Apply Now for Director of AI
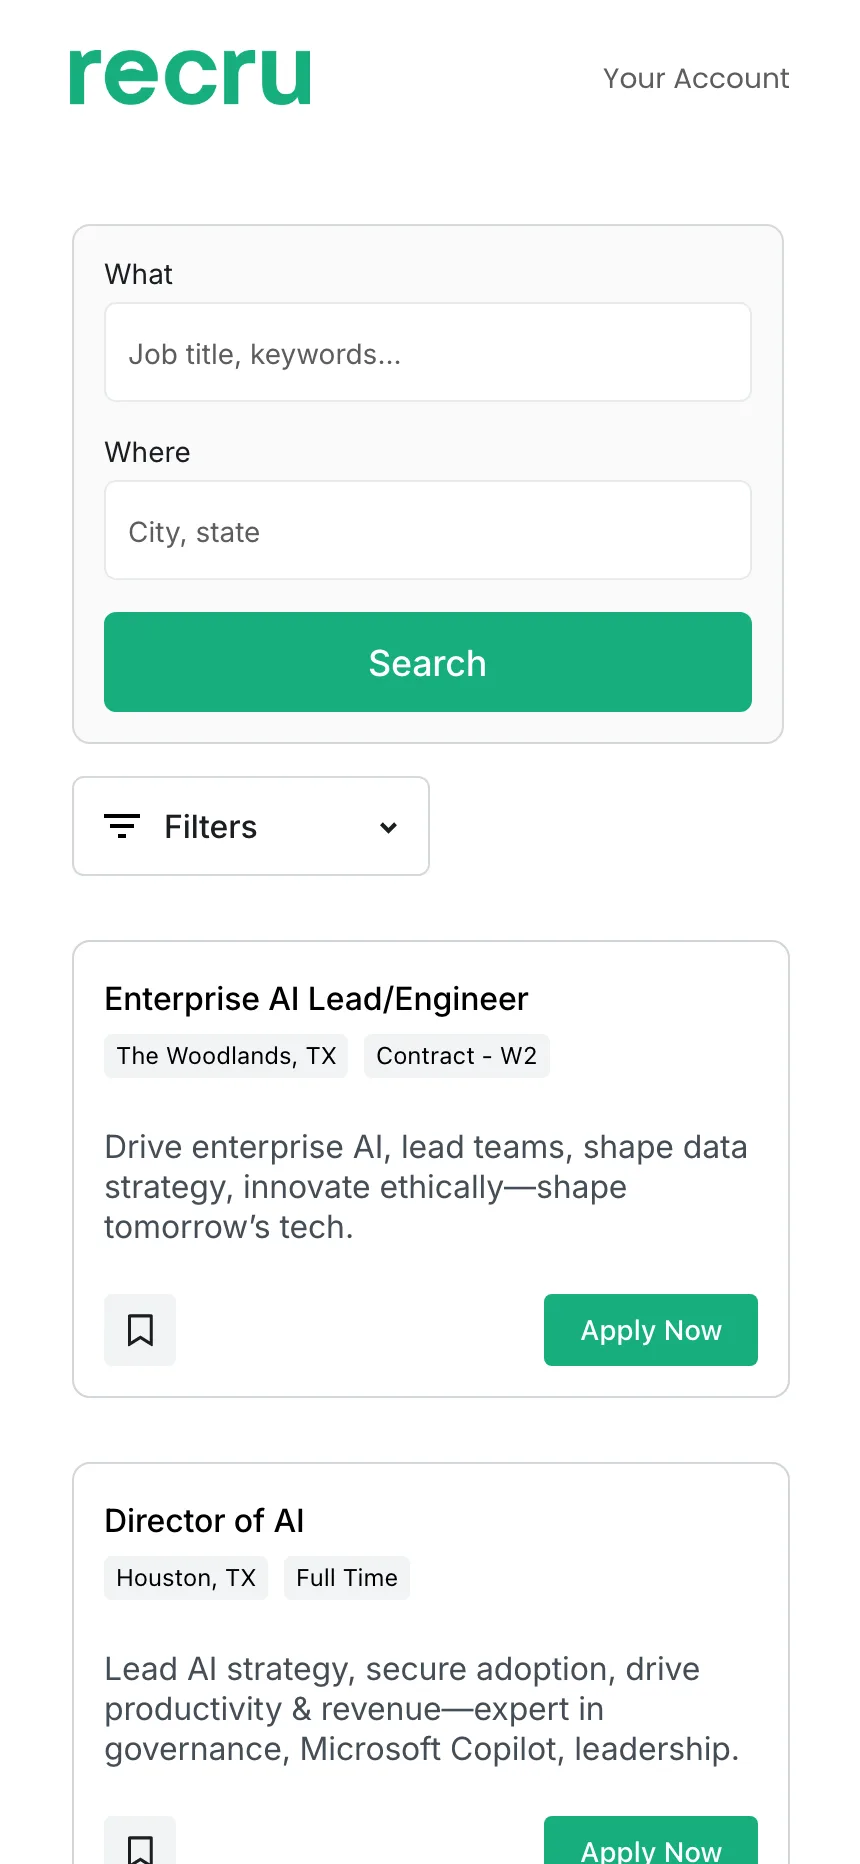Screen dimensions: 860x1864 pyautogui.click(x=651, y=1842)
